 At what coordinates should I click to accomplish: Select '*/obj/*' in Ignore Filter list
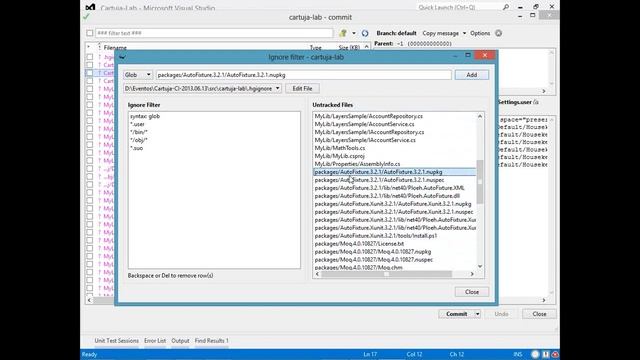coord(139,140)
